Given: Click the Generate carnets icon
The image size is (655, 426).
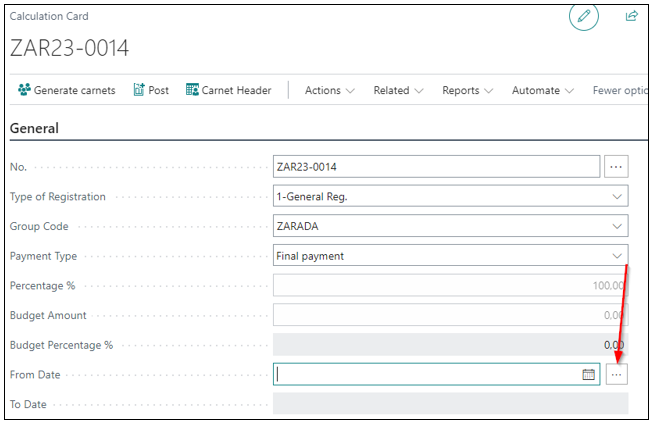Looking at the screenshot, I should coord(24,90).
